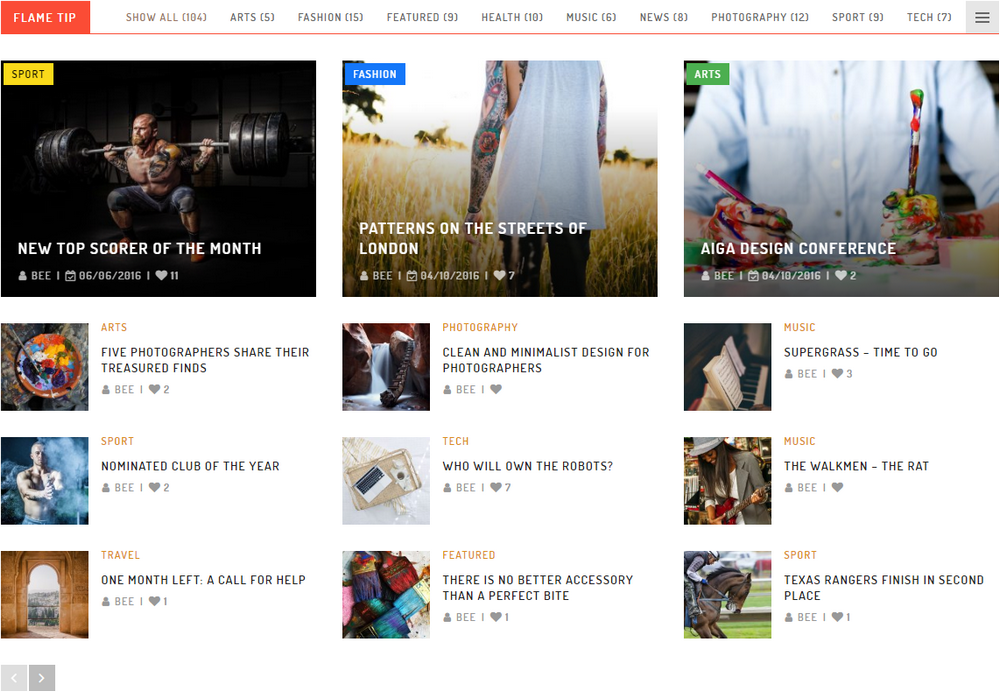The width and height of the screenshot is (1000, 692).
Task: Click the blue Fashion category badge
Action: pos(374,74)
